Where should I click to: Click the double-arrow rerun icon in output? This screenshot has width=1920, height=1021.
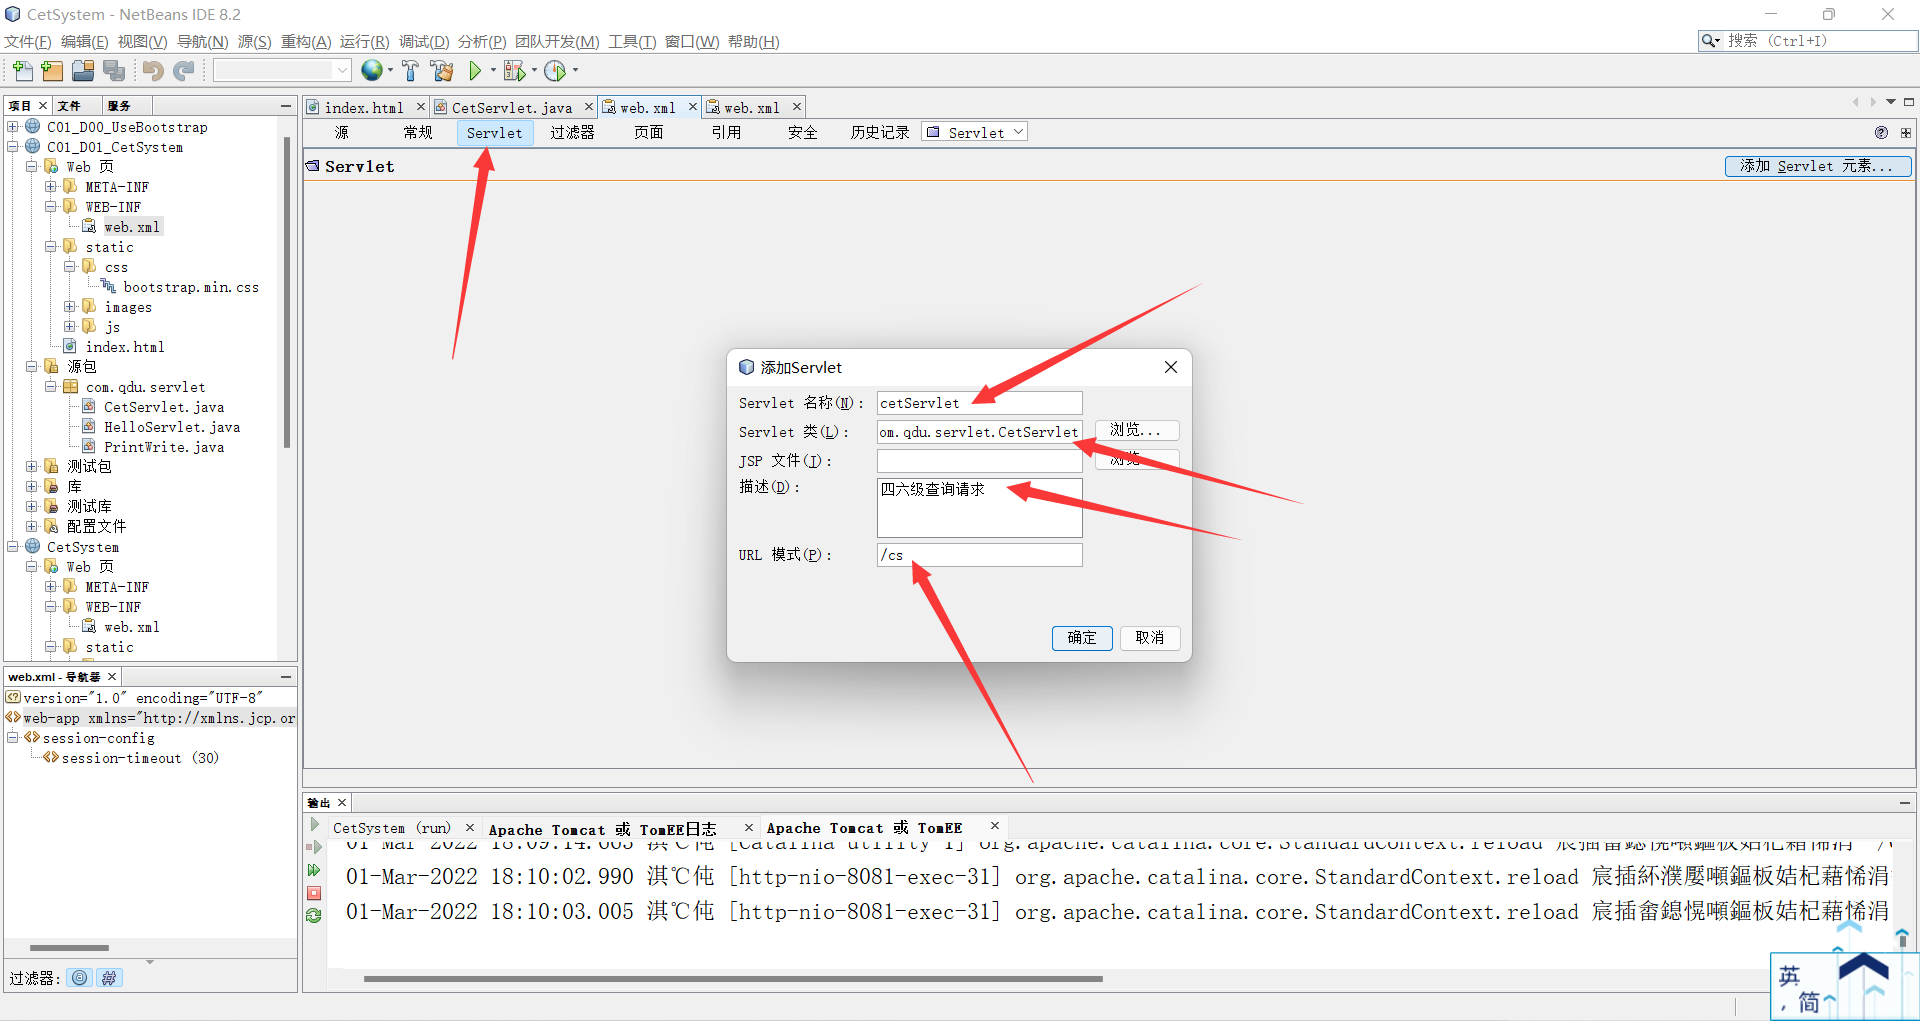click(x=314, y=870)
